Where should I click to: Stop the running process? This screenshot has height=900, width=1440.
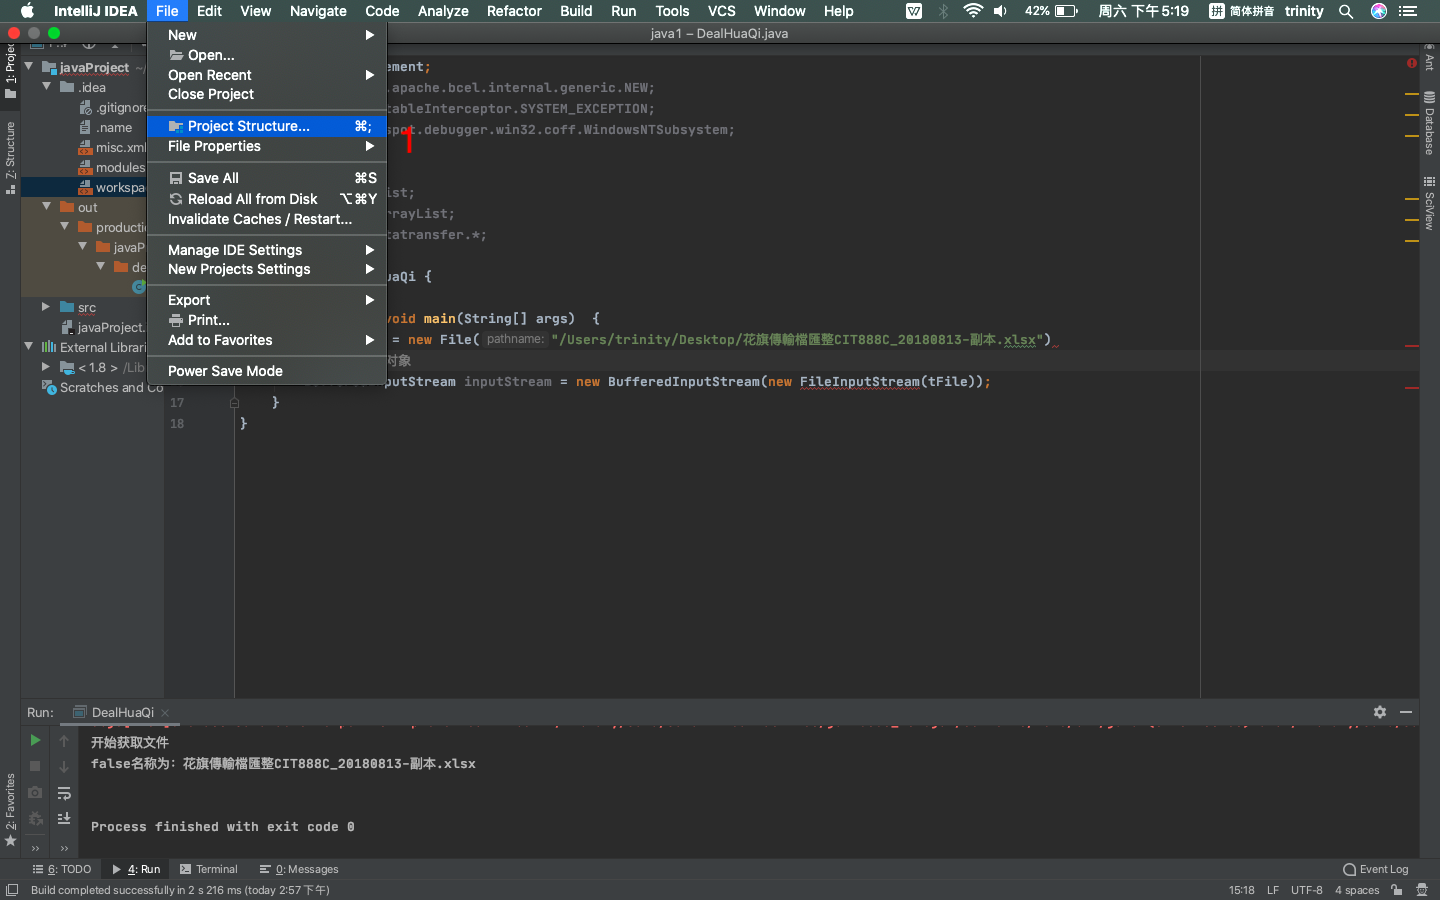pyautogui.click(x=34, y=766)
